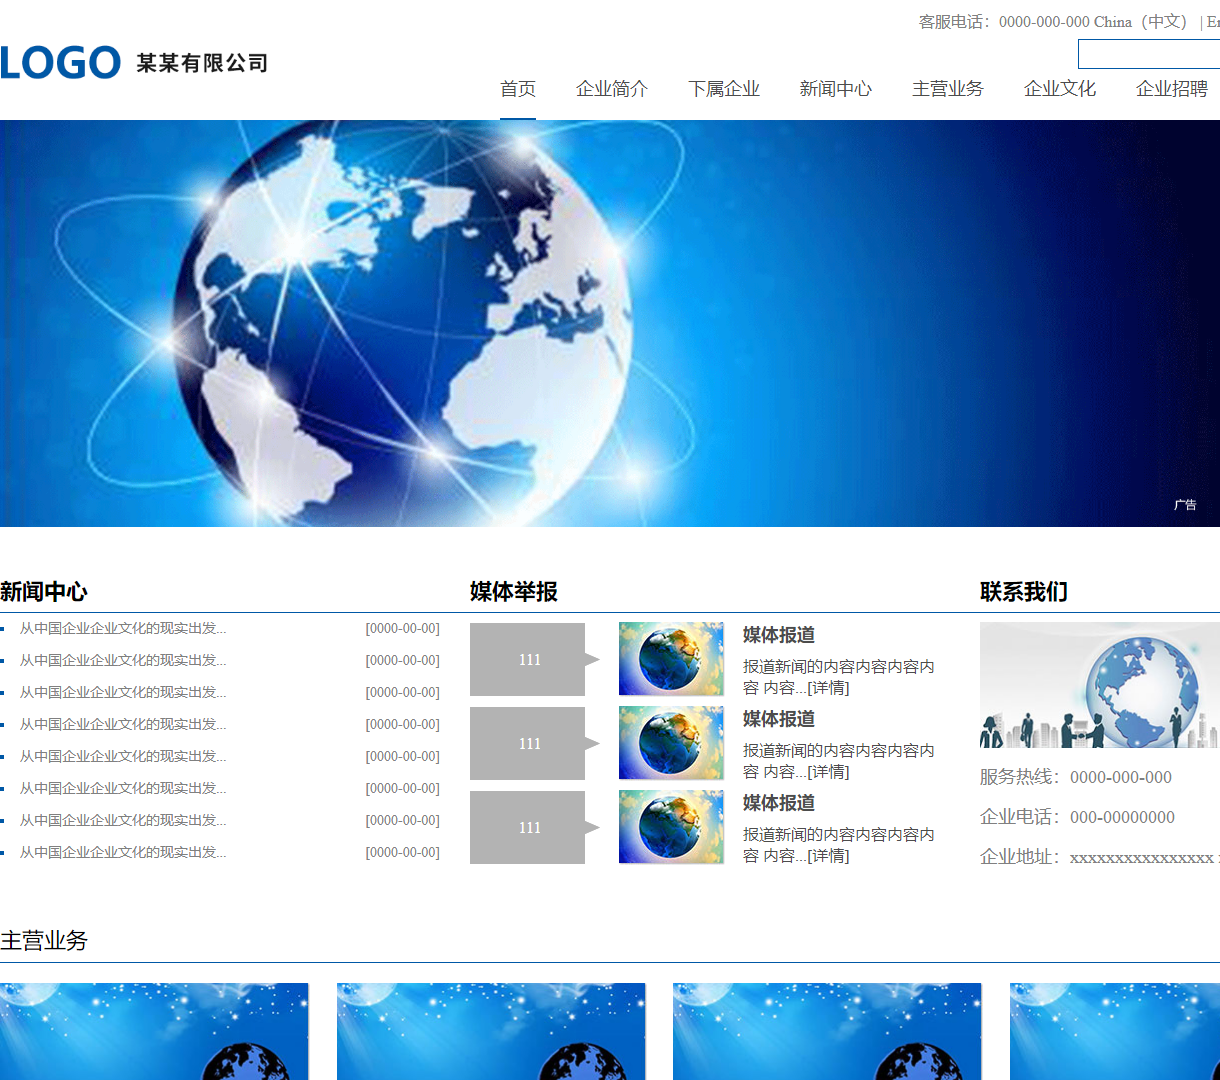Open the 新闻中心 navigation item
1220x1080 pixels.
click(x=836, y=89)
